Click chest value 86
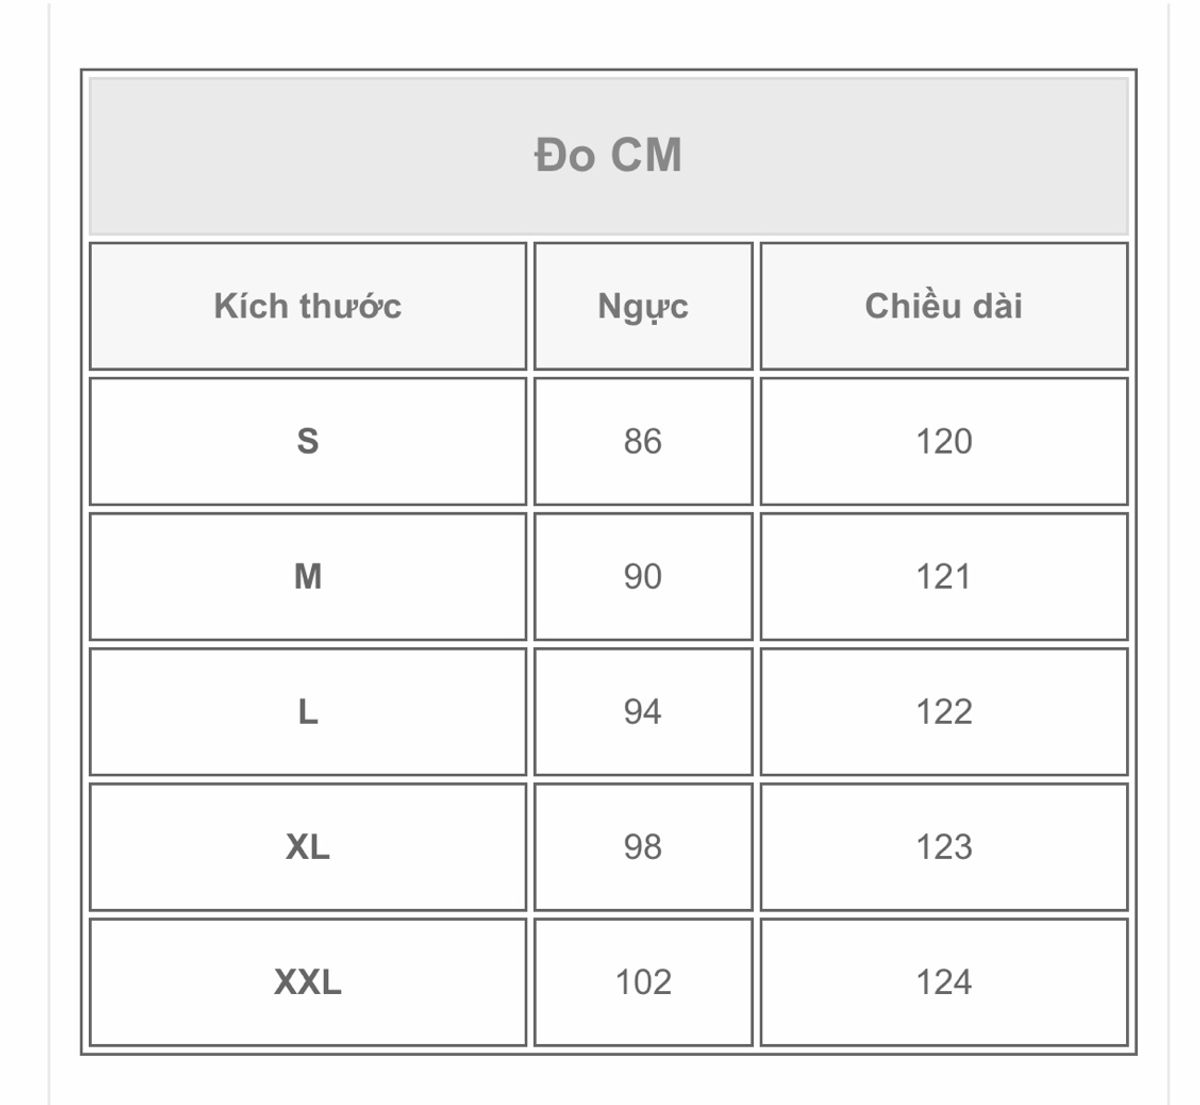This screenshot has height=1105, width=1200. coord(643,441)
